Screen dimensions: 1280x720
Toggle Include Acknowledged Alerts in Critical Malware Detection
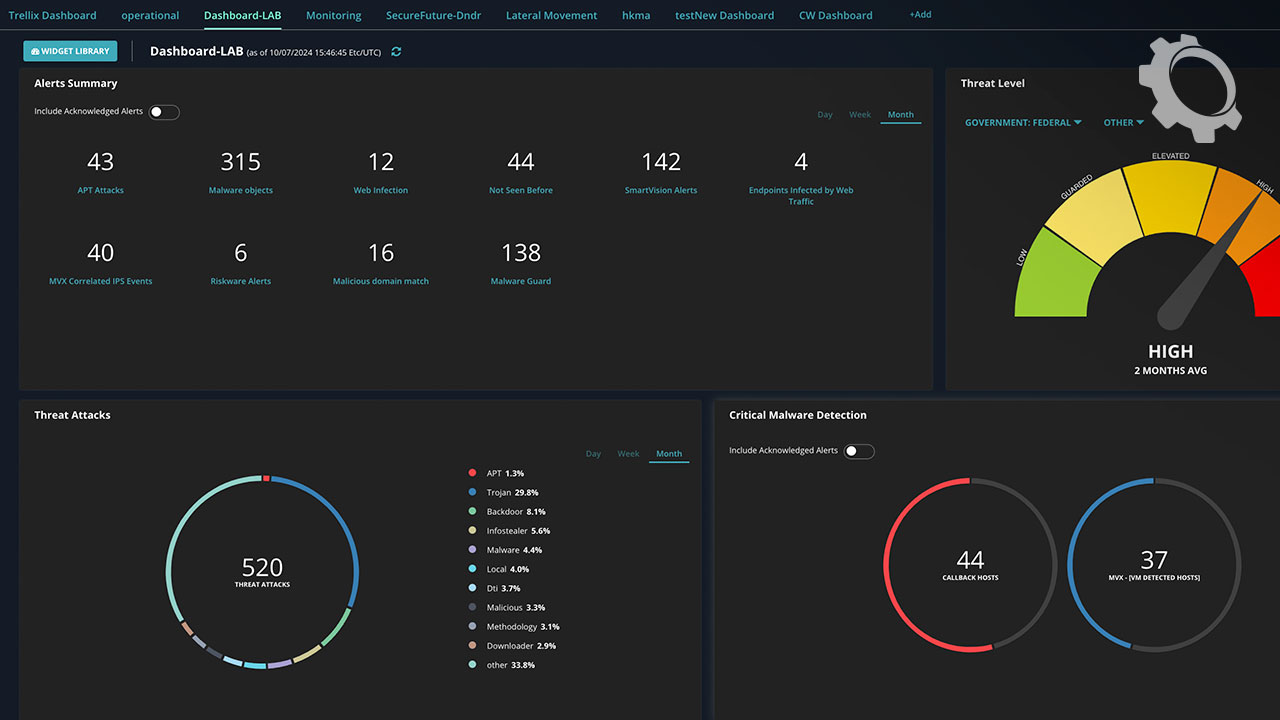click(x=859, y=451)
